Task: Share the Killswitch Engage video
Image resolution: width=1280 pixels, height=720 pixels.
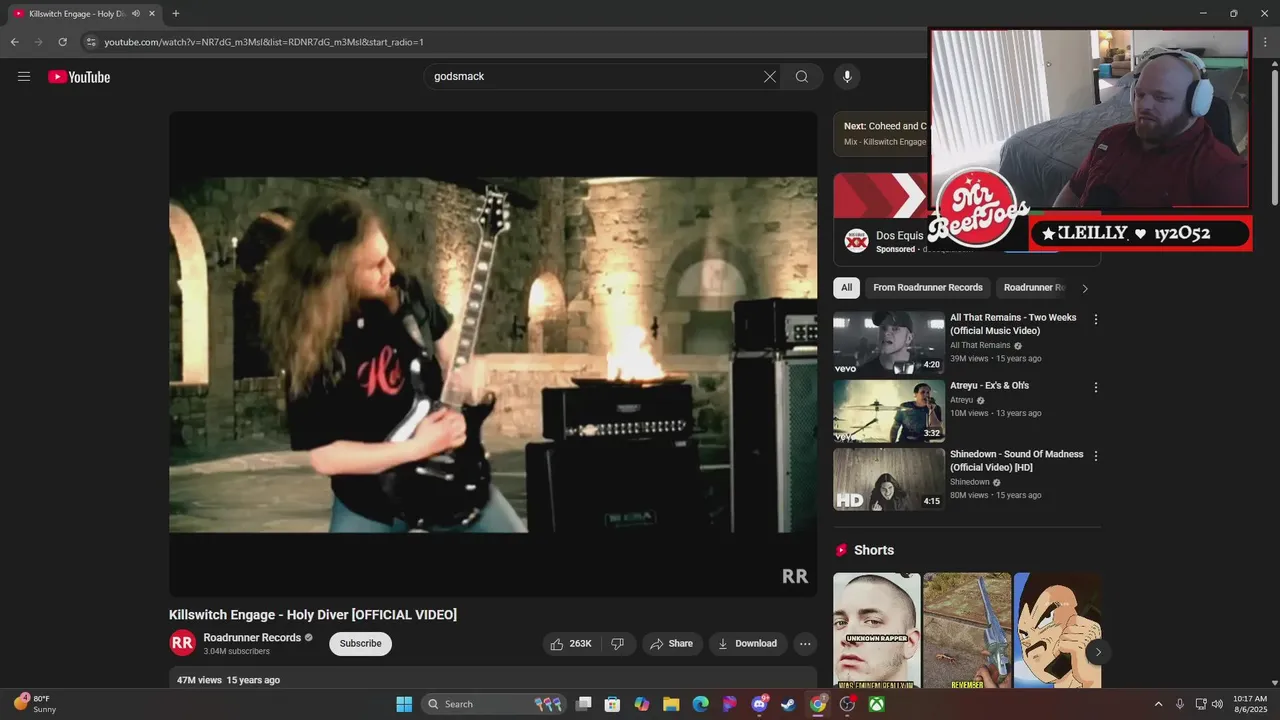Action: pos(671,644)
